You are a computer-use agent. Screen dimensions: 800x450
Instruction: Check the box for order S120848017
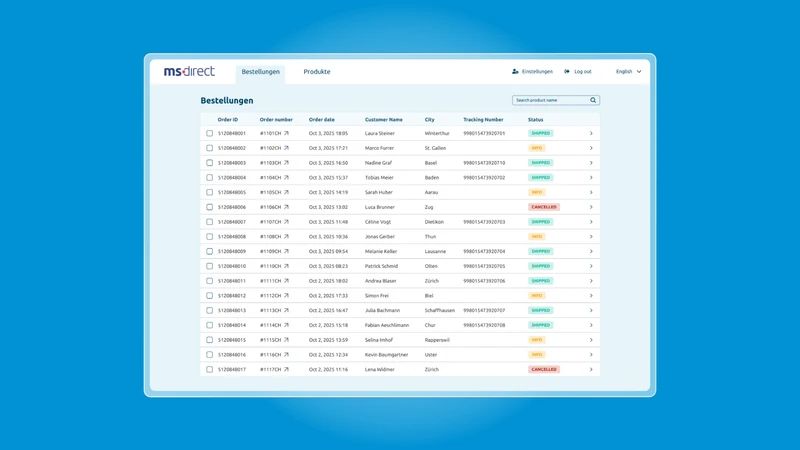(x=210, y=369)
